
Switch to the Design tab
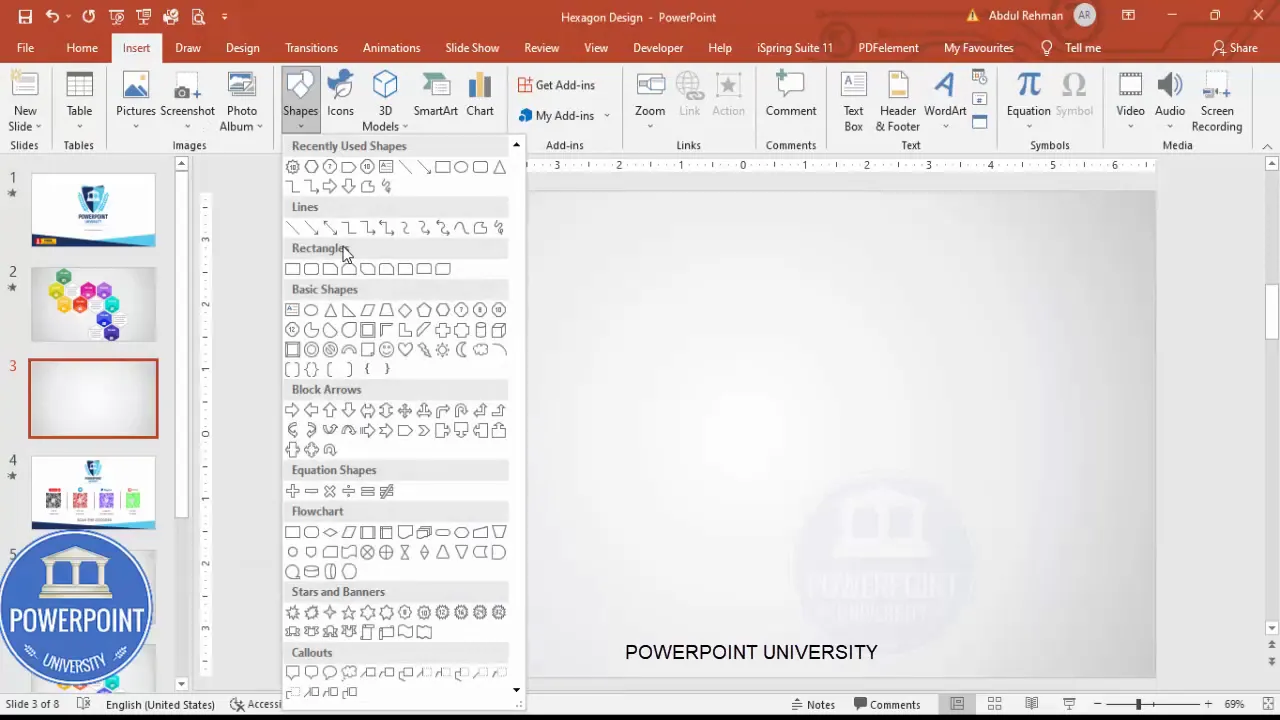pyautogui.click(x=242, y=48)
